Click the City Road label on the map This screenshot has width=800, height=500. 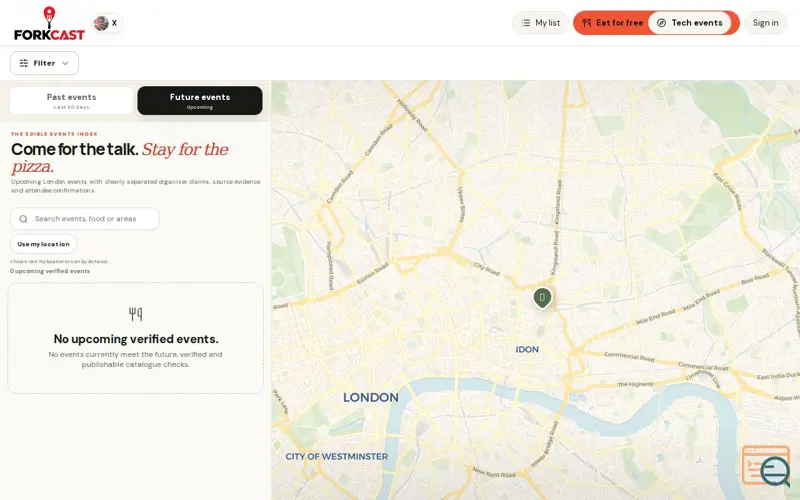[x=486, y=269]
